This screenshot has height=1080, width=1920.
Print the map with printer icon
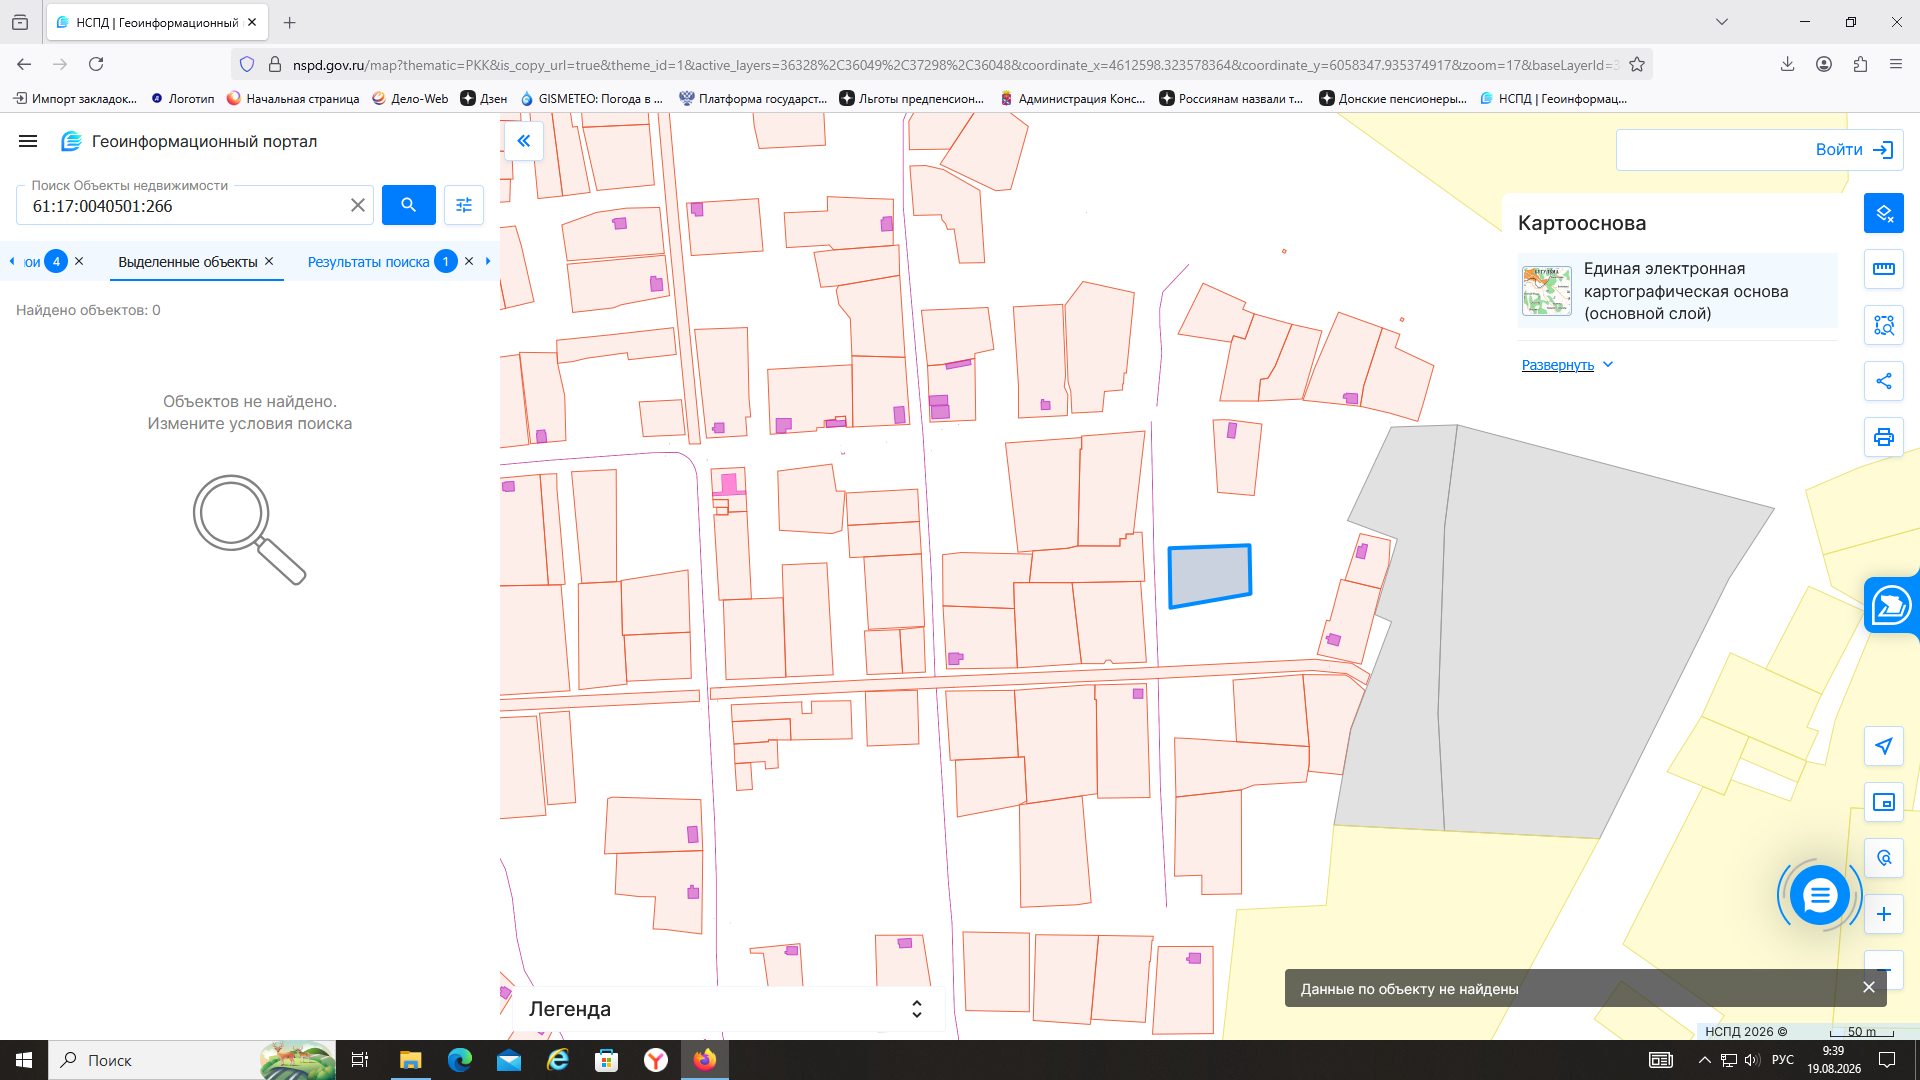pos(1883,437)
